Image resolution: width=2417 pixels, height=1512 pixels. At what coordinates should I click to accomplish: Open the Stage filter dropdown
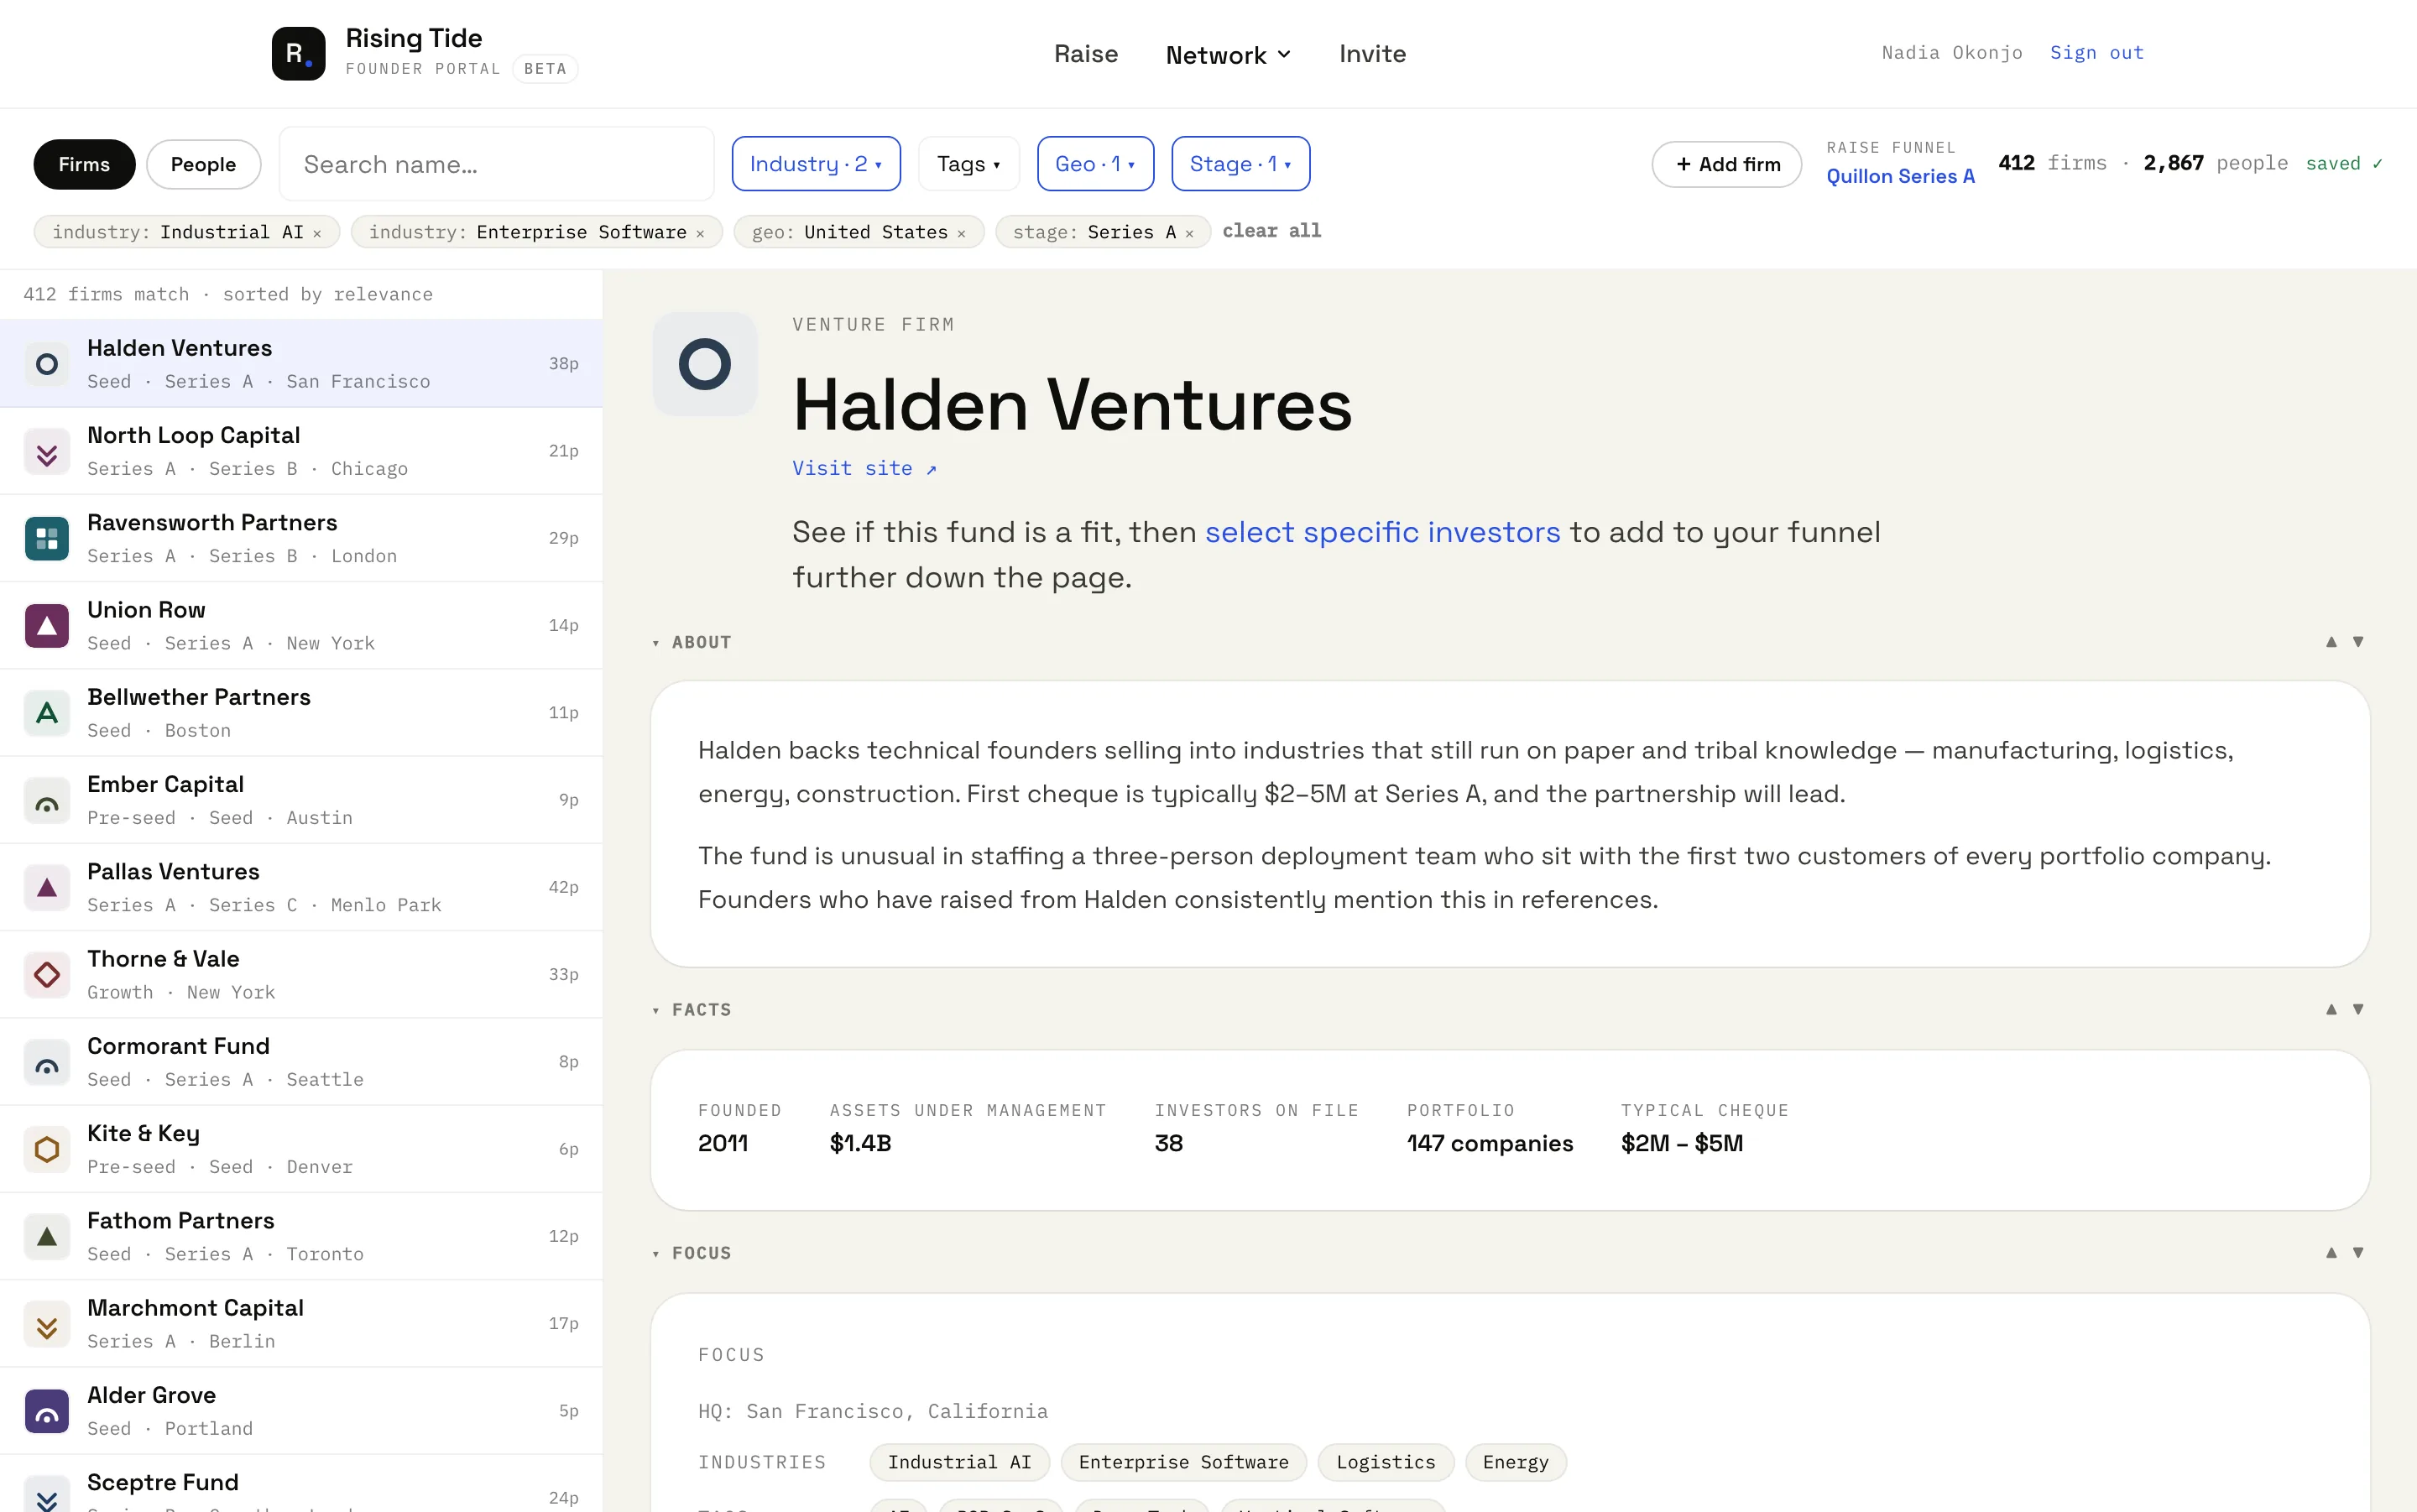tap(1240, 163)
